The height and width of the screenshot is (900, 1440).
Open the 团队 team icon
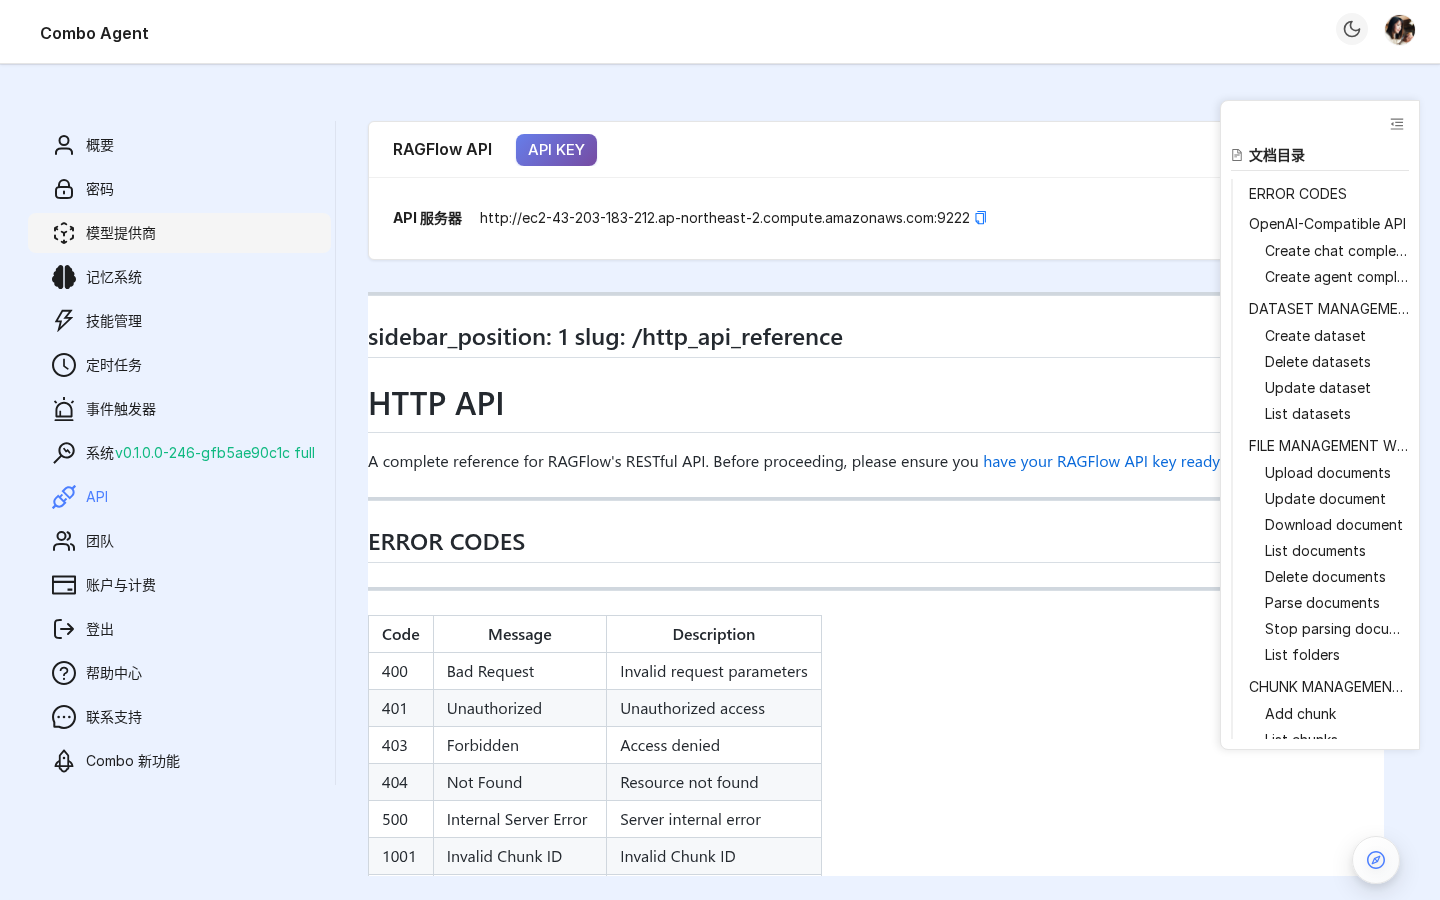point(64,541)
